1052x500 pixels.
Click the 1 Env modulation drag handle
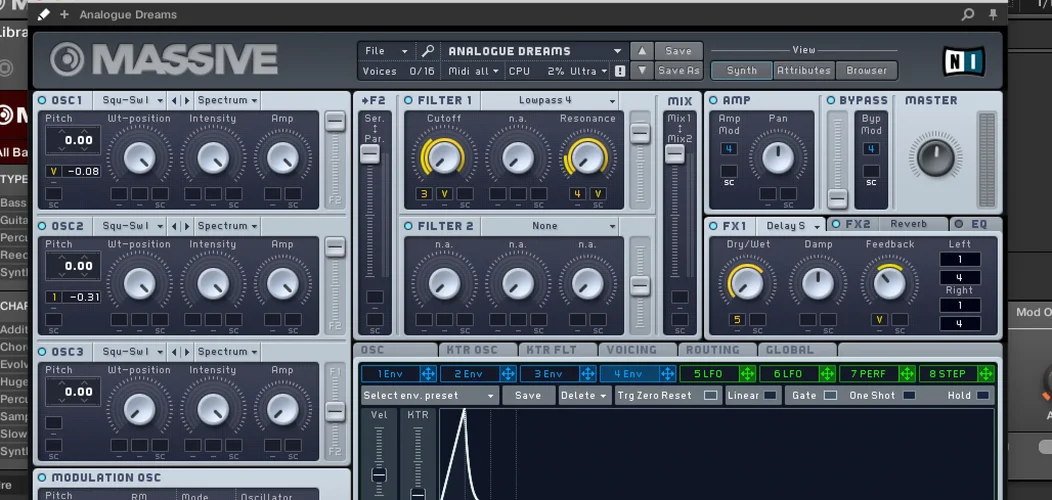[428, 374]
